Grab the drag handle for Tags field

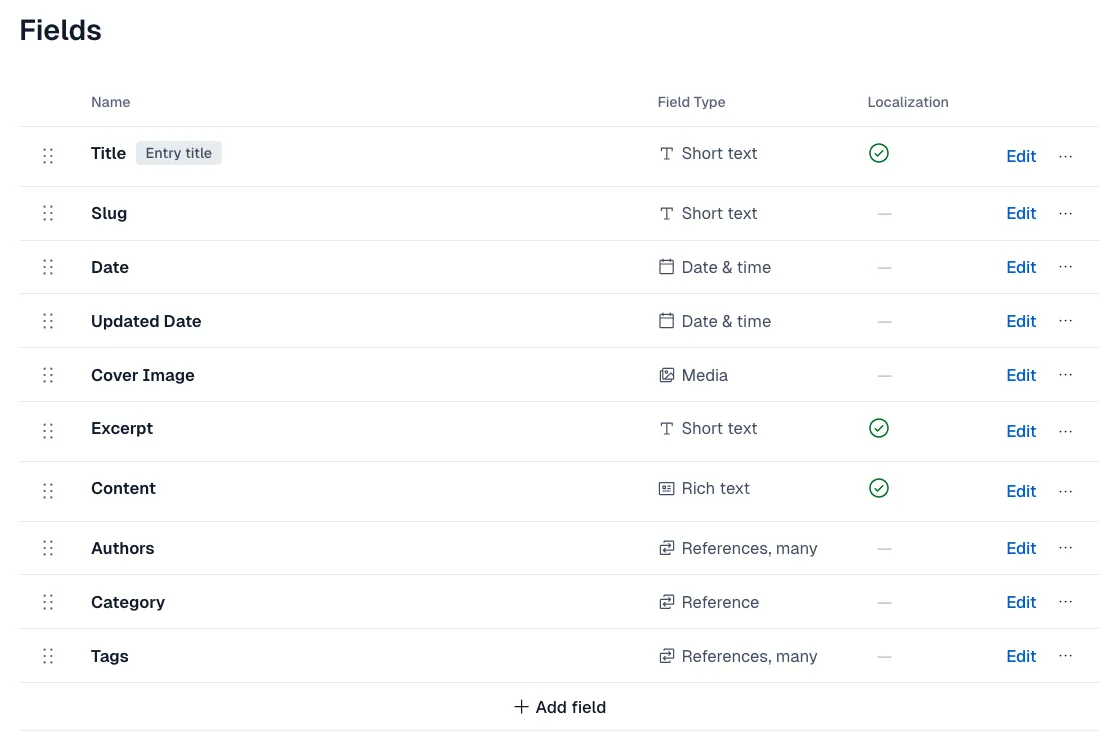point(48,656)
